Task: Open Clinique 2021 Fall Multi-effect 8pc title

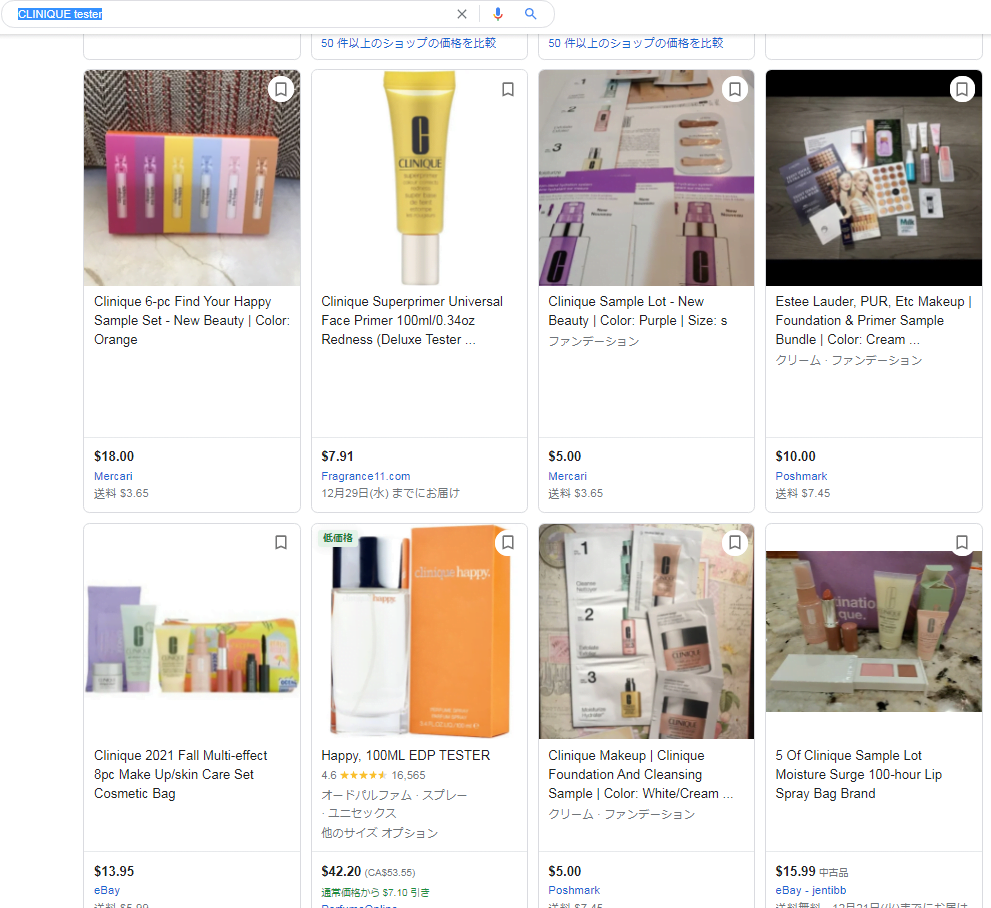Action: (181, 774)
